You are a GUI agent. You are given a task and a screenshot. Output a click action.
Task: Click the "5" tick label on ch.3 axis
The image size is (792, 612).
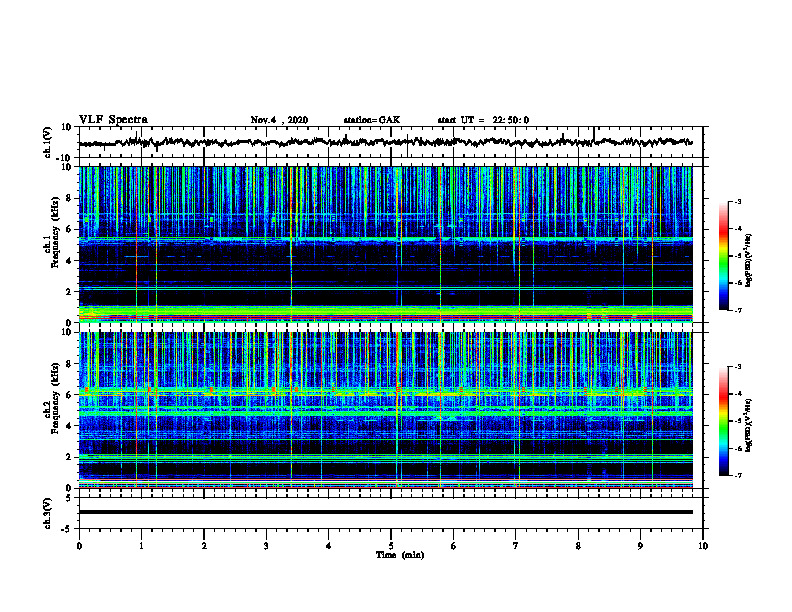tap(69, 498)
